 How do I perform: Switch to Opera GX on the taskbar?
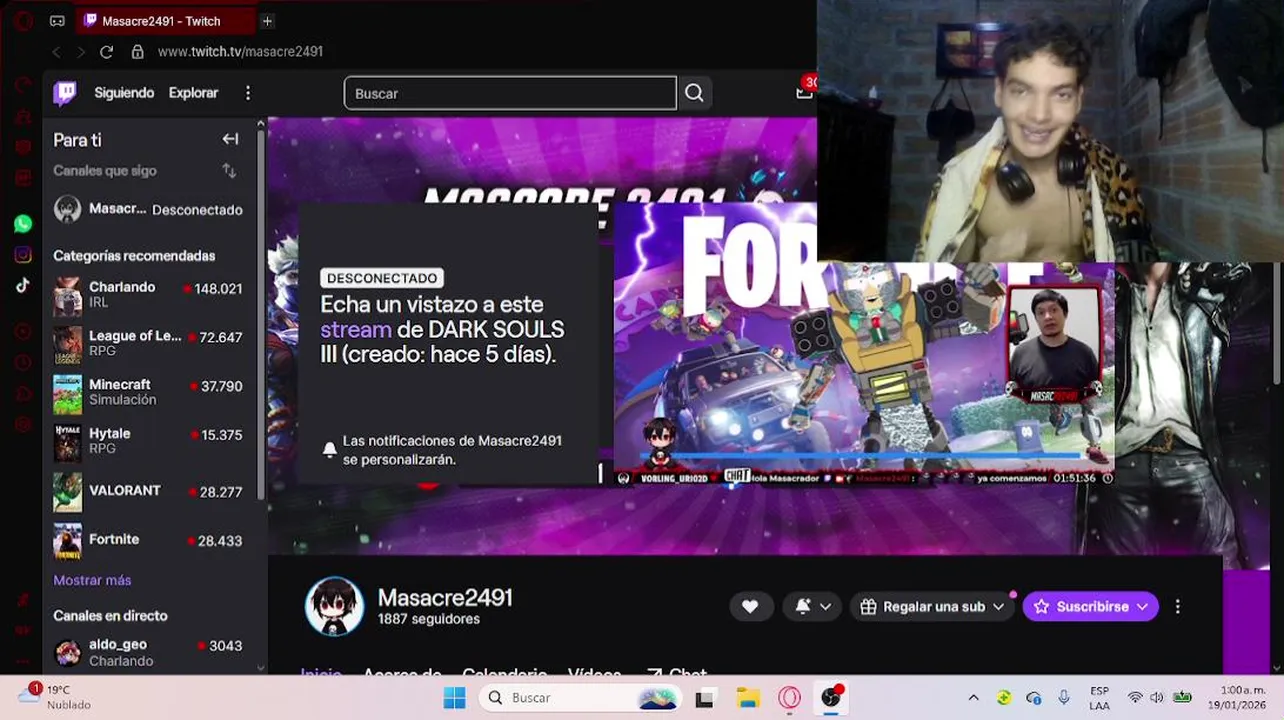pyautogui.click(x=789, y=698)
